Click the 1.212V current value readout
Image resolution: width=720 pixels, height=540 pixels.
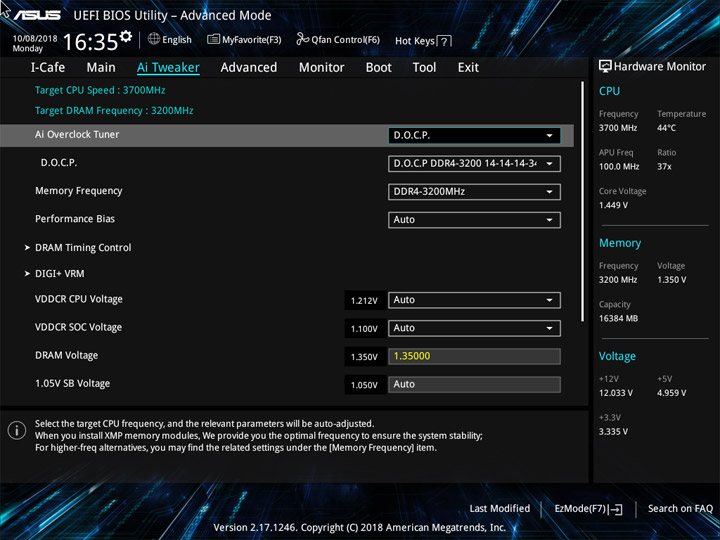365,301
